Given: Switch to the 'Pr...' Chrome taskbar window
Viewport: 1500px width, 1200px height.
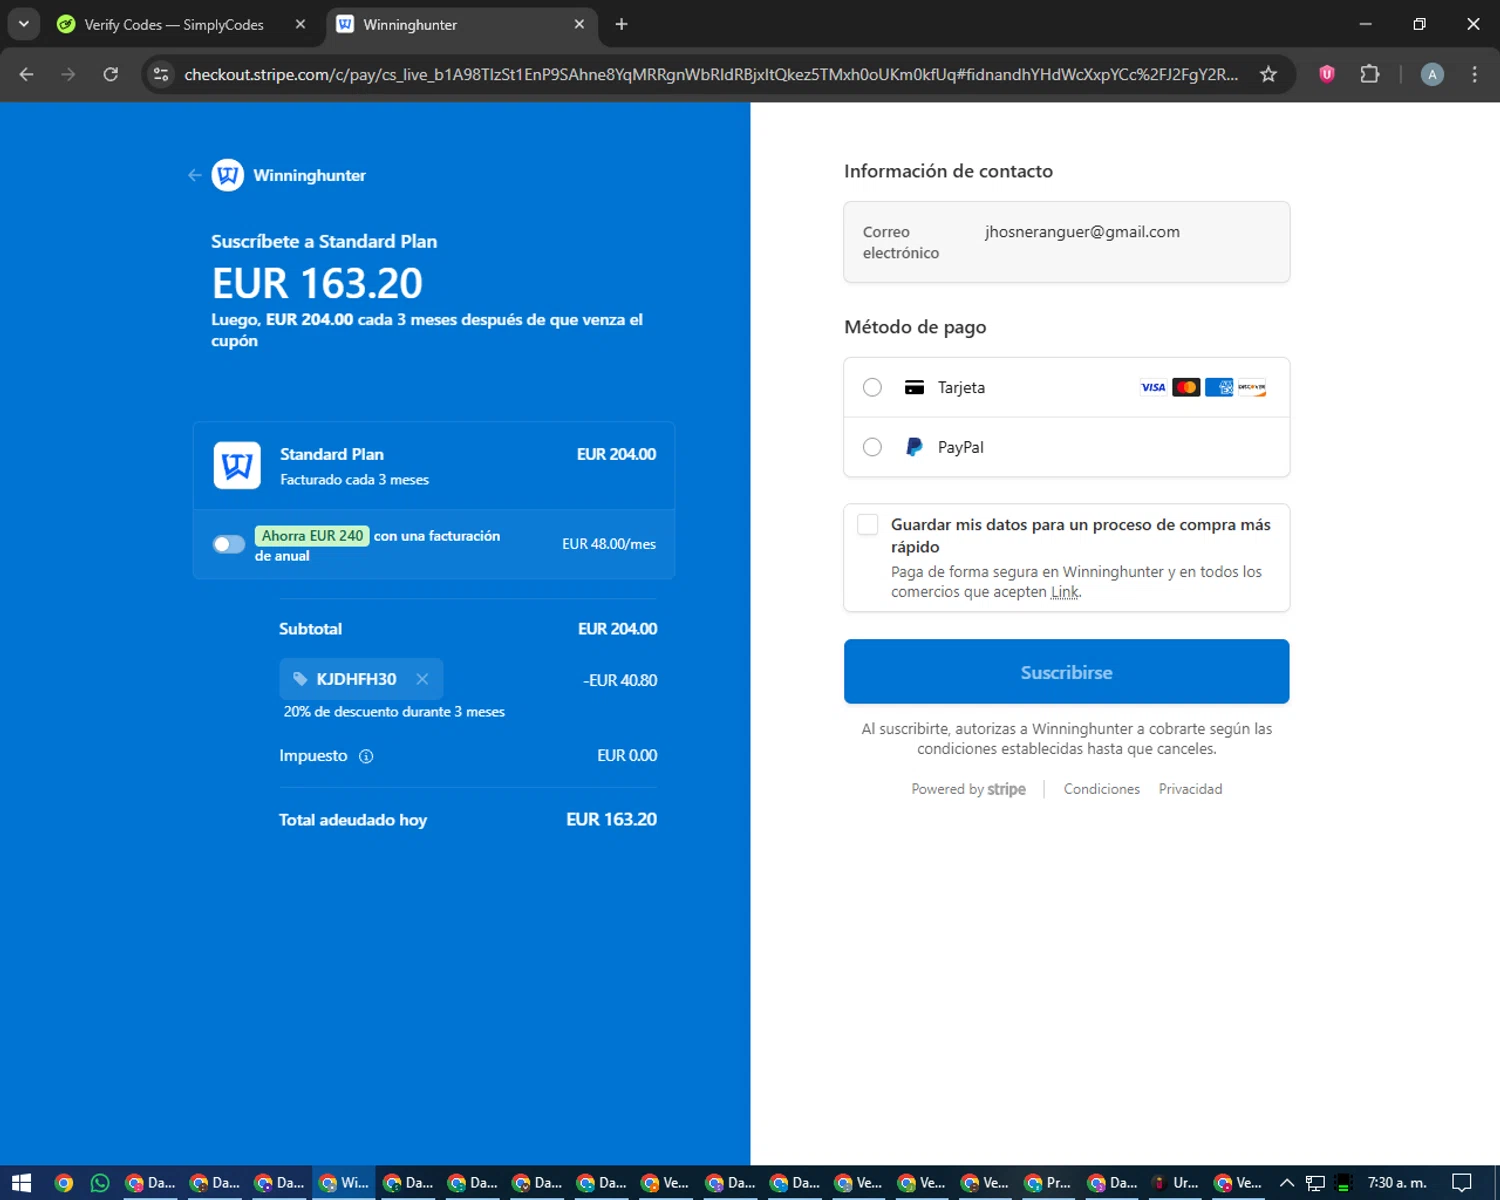Looking at the screenshot, I should [1047, 1183].
